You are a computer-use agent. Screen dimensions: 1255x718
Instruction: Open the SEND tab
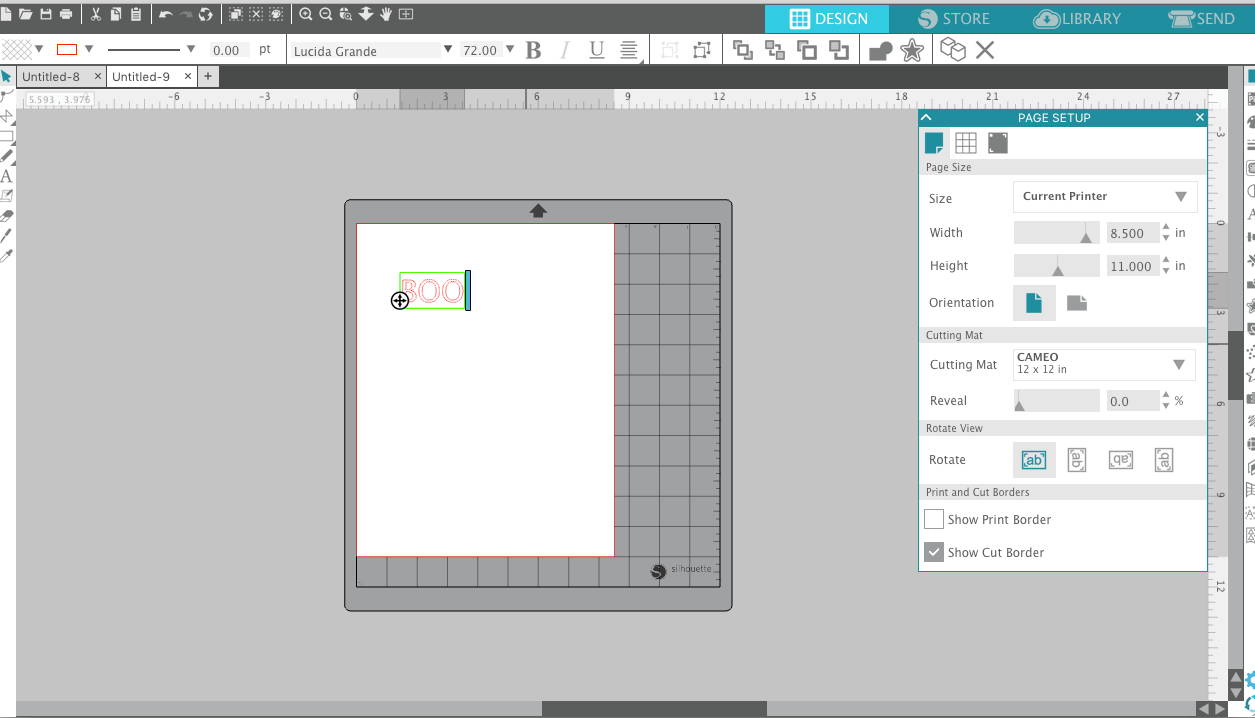[x=1200, y=19]
